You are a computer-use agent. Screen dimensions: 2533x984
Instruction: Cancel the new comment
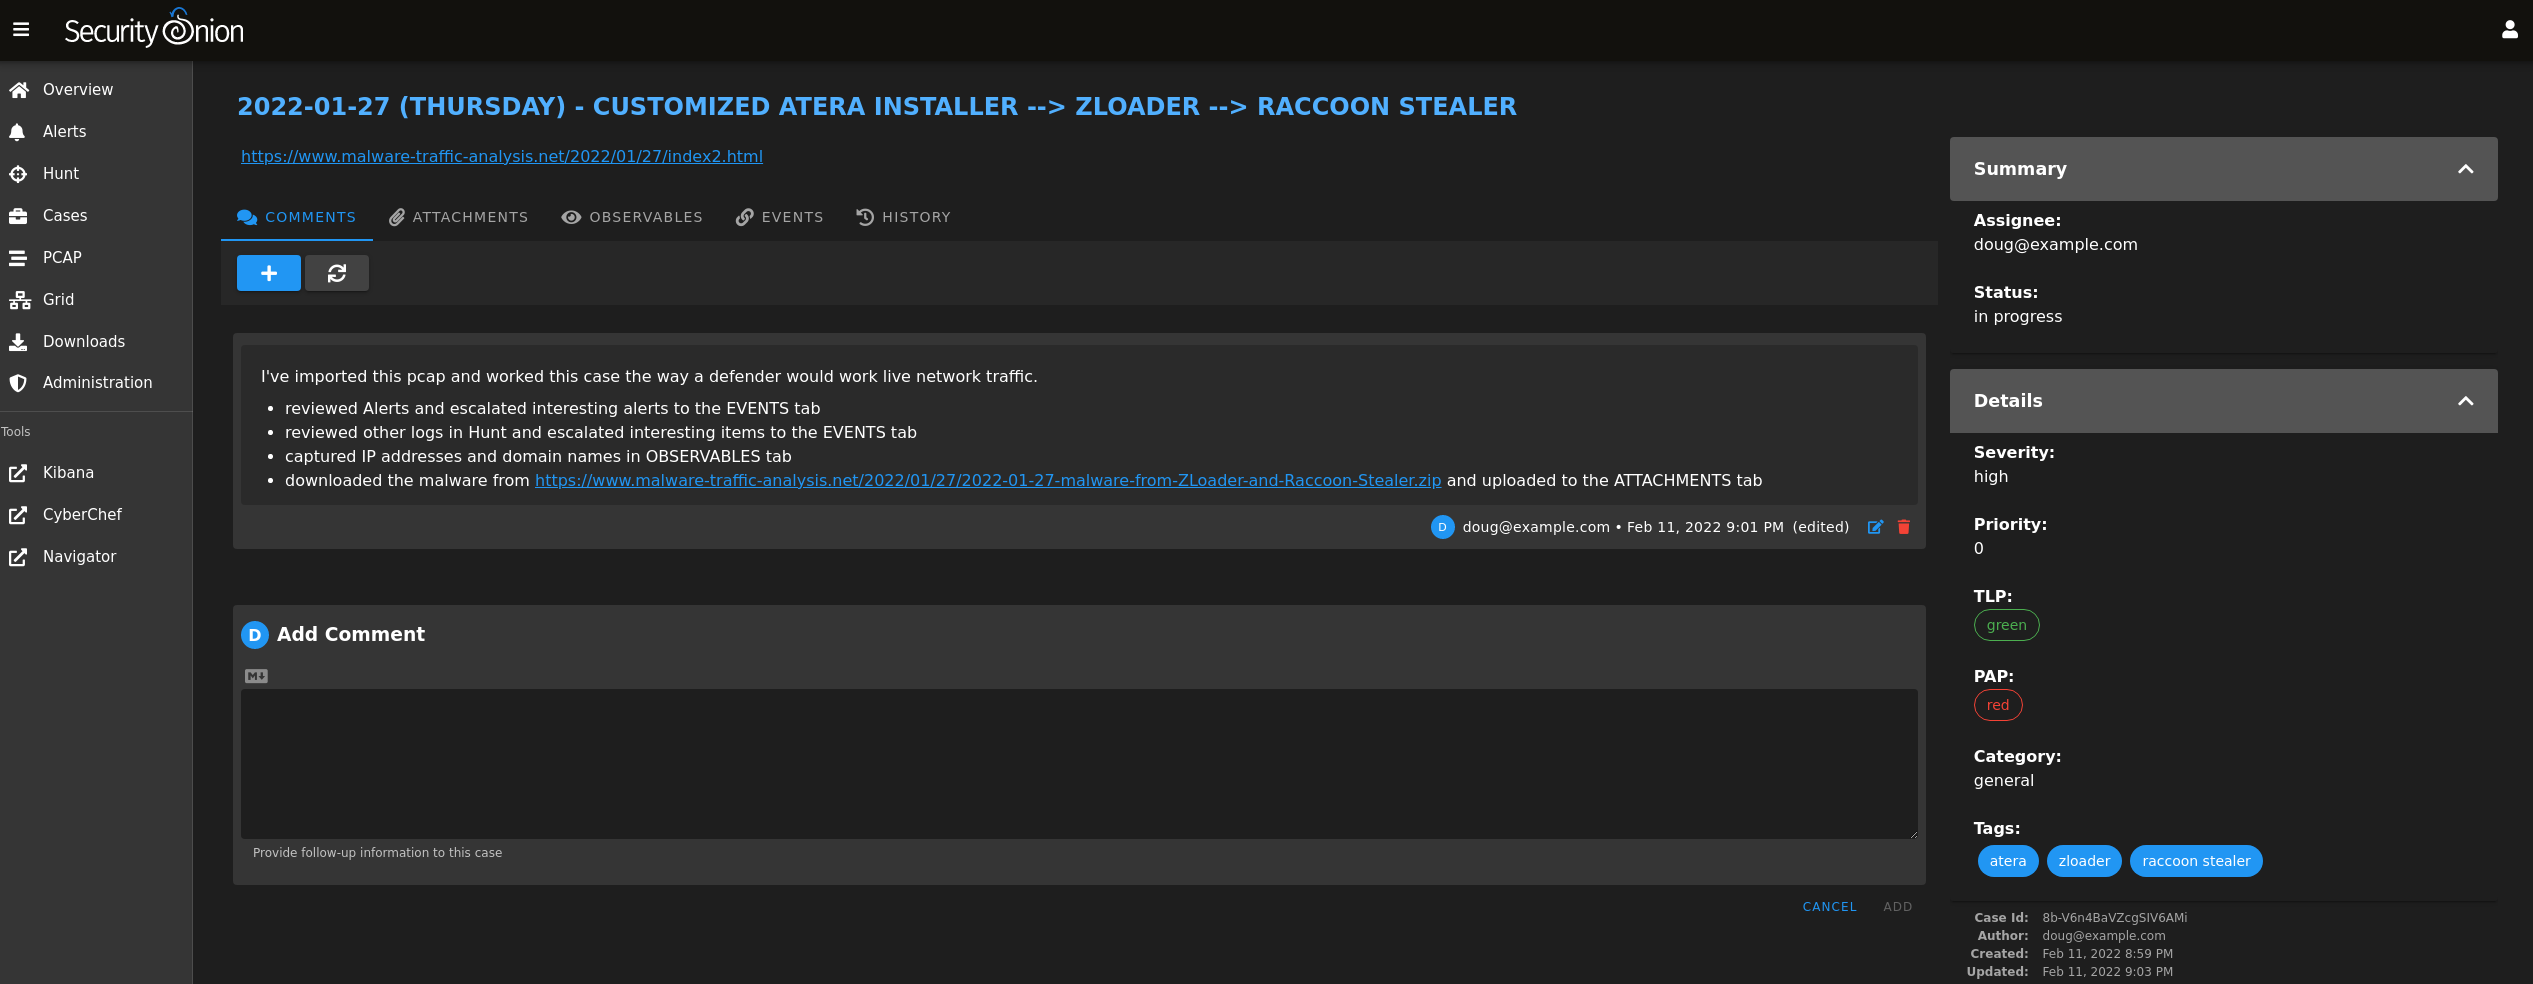click(x=1829, y=907)
